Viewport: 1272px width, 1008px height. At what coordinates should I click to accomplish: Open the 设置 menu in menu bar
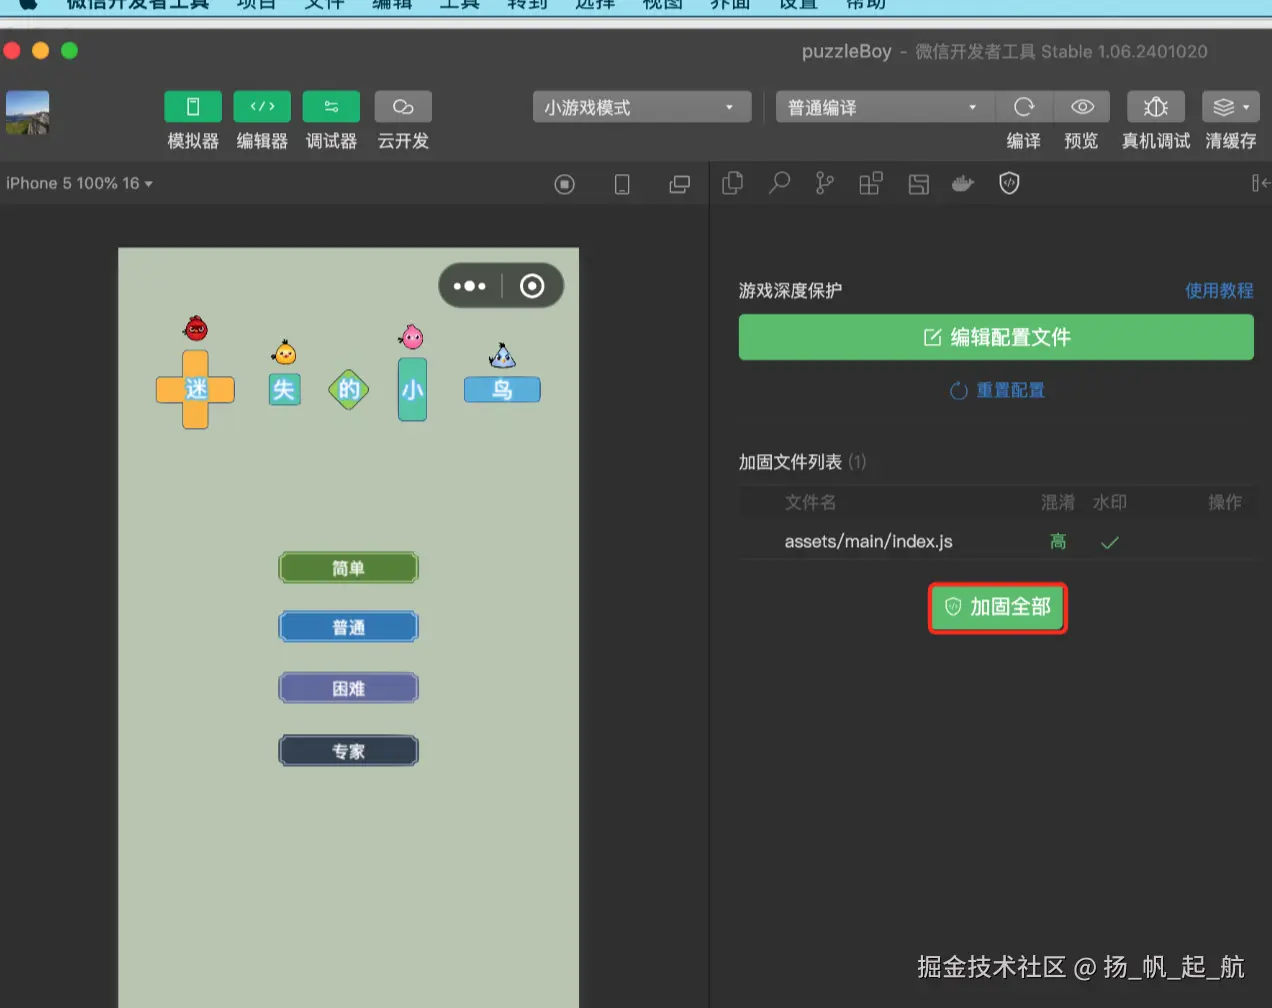(x=798, y=5)
